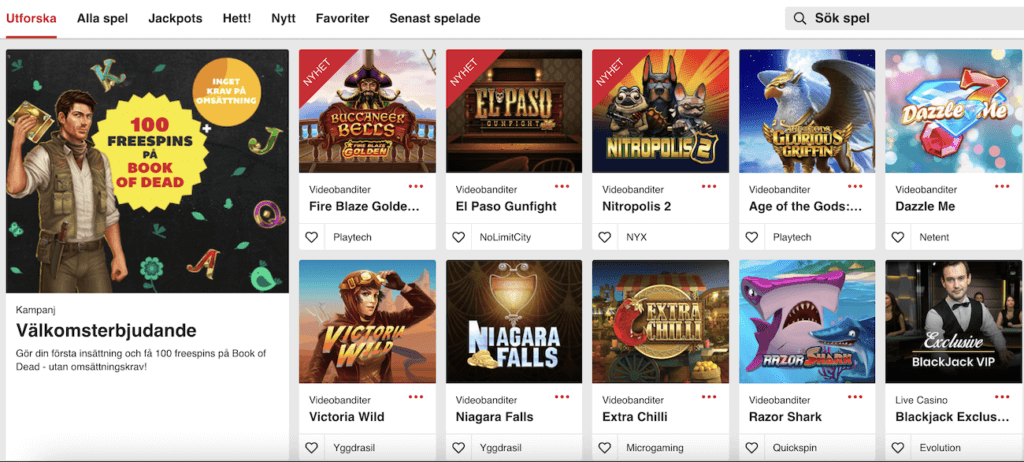Screen dimensions: 1024x462
Task: Open more options on Victoria Wild card
Action: click(x=416, y=397)
